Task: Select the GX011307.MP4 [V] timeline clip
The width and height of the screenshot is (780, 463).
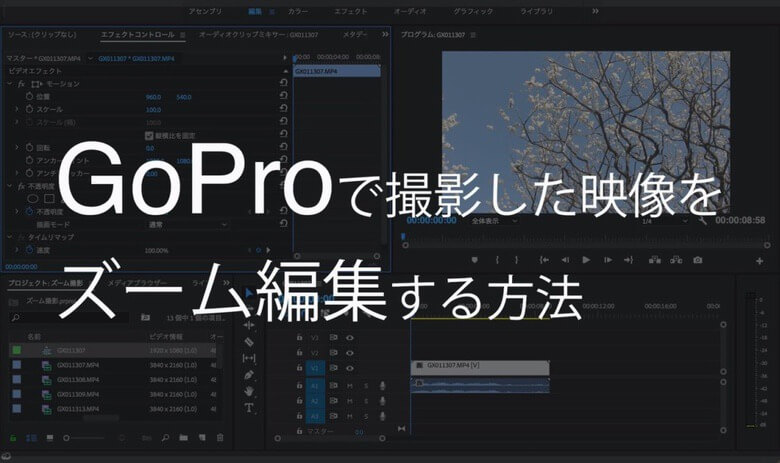Action: (480, 368)
